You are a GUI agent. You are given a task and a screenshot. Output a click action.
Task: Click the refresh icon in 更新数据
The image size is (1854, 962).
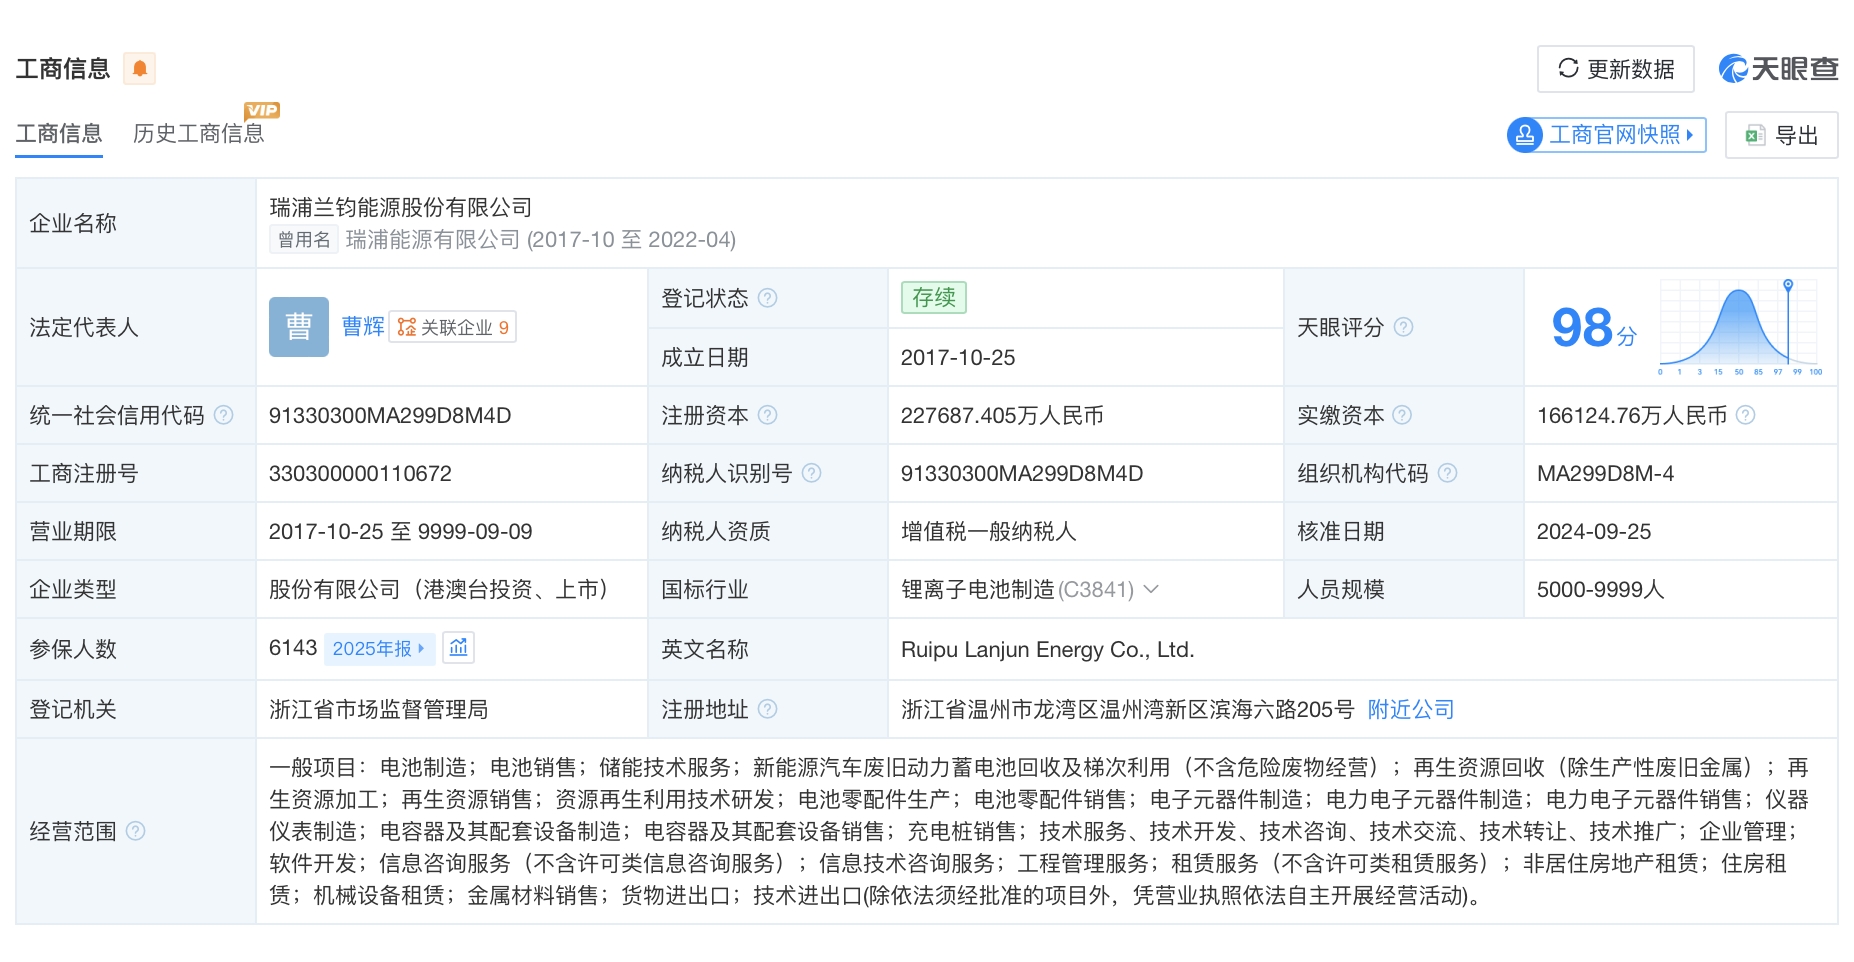point(1568,68)
